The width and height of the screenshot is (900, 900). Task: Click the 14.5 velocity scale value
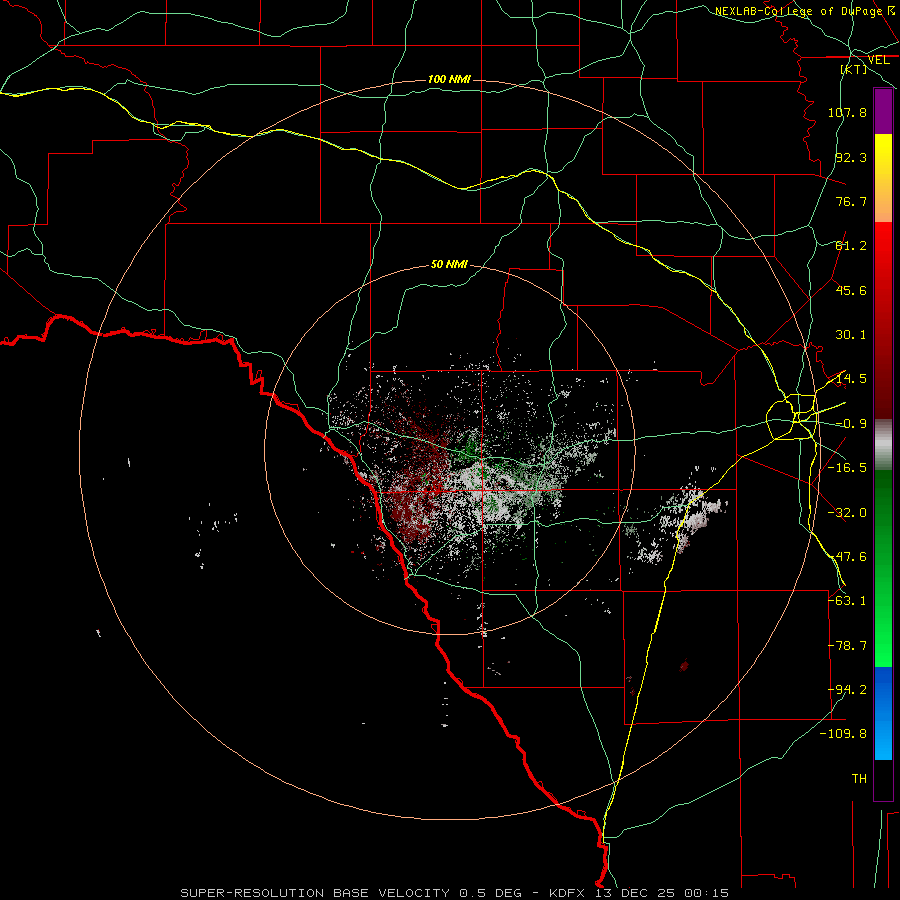(851, 379)
